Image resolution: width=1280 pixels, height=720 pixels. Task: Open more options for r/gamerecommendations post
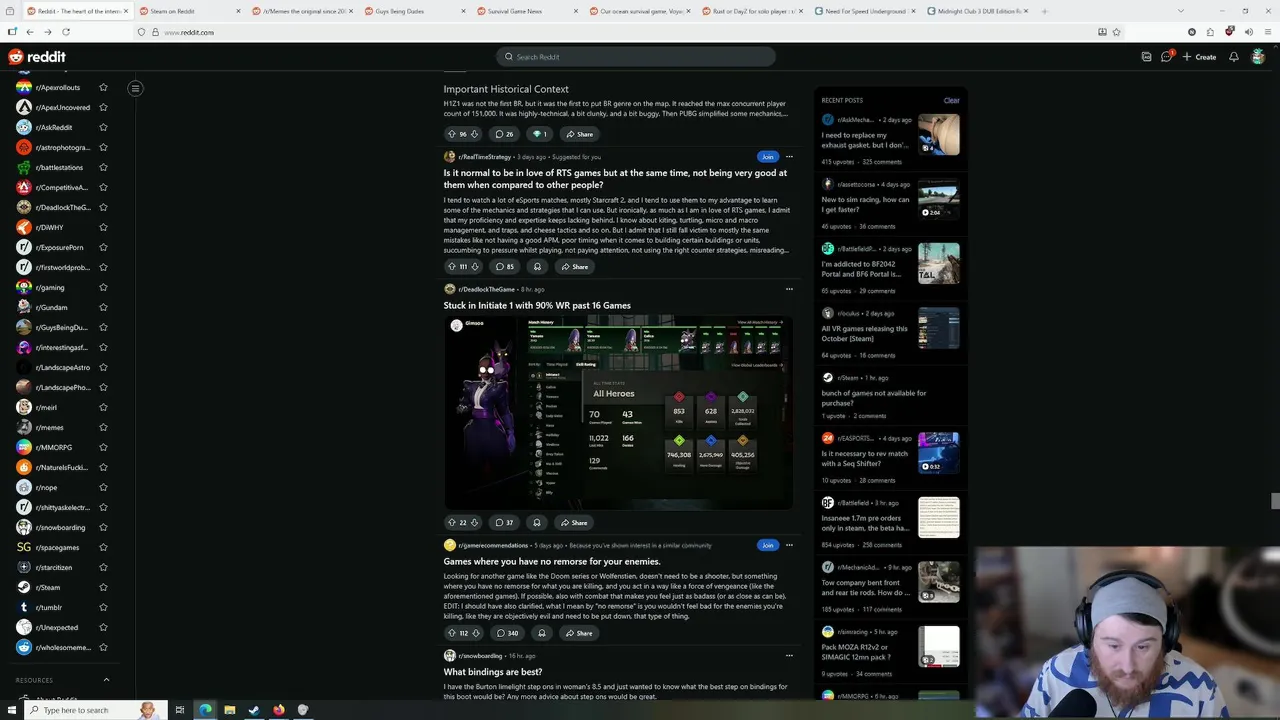[789, 545]
